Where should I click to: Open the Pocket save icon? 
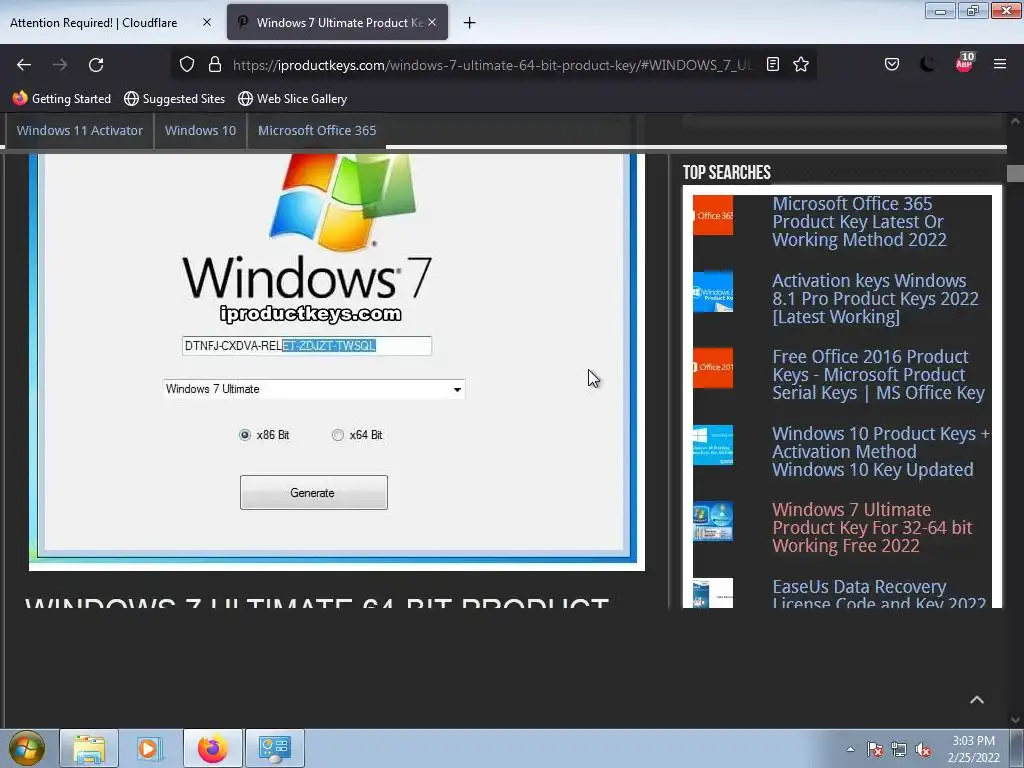point(891,64)
